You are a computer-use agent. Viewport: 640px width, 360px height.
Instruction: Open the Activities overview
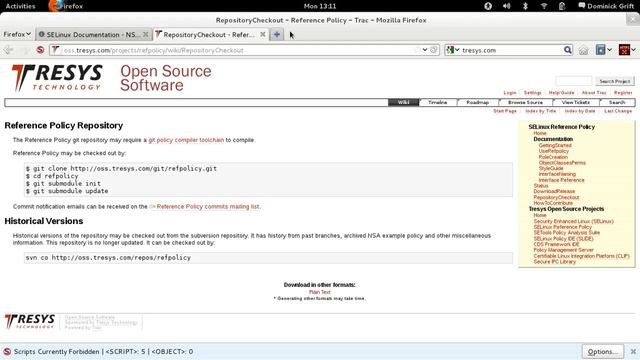pyautogui.click(x=20, y=6)
